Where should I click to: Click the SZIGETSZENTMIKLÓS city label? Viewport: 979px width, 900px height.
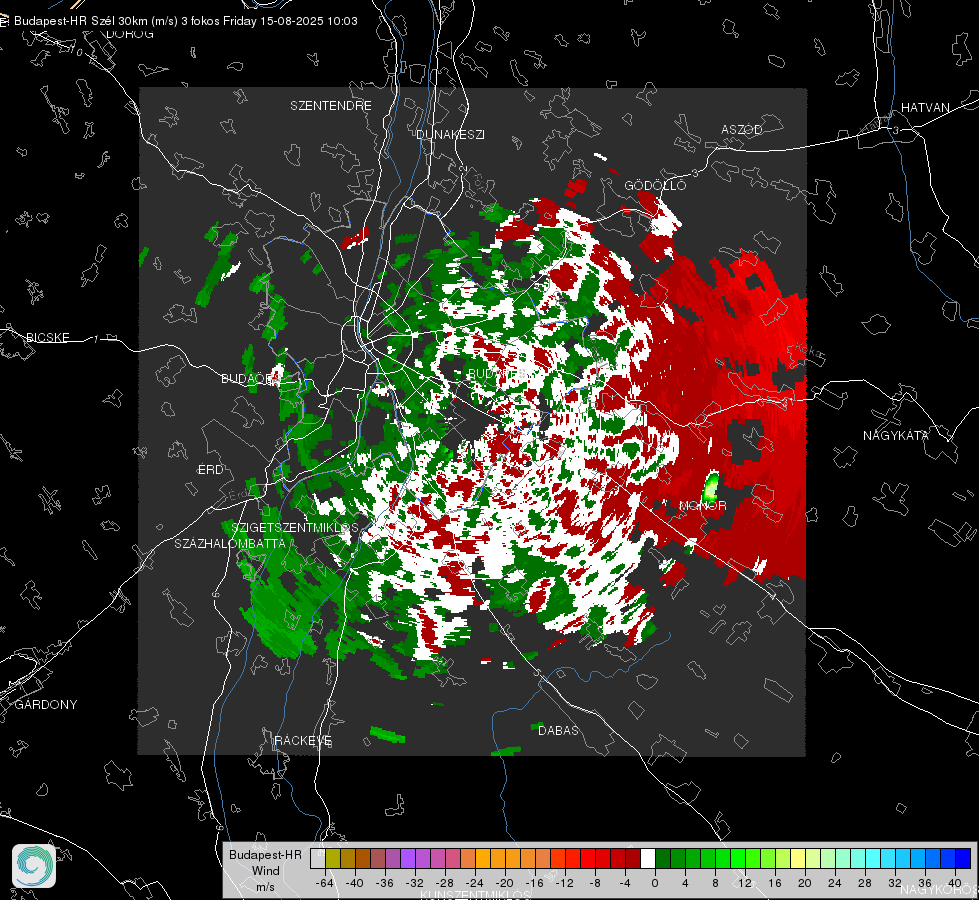point(295,527)
